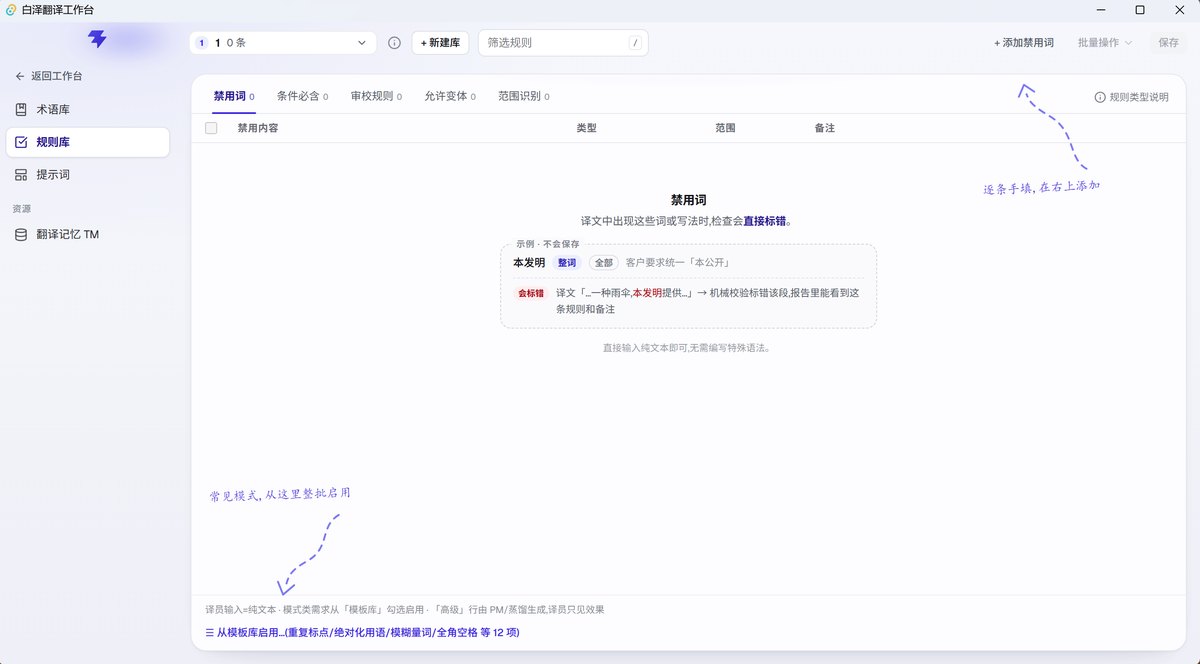Open the 提示词 sidebar item
Image resolution: width=1200 pixels, height=664 pixels.
(x=87, y=174)
